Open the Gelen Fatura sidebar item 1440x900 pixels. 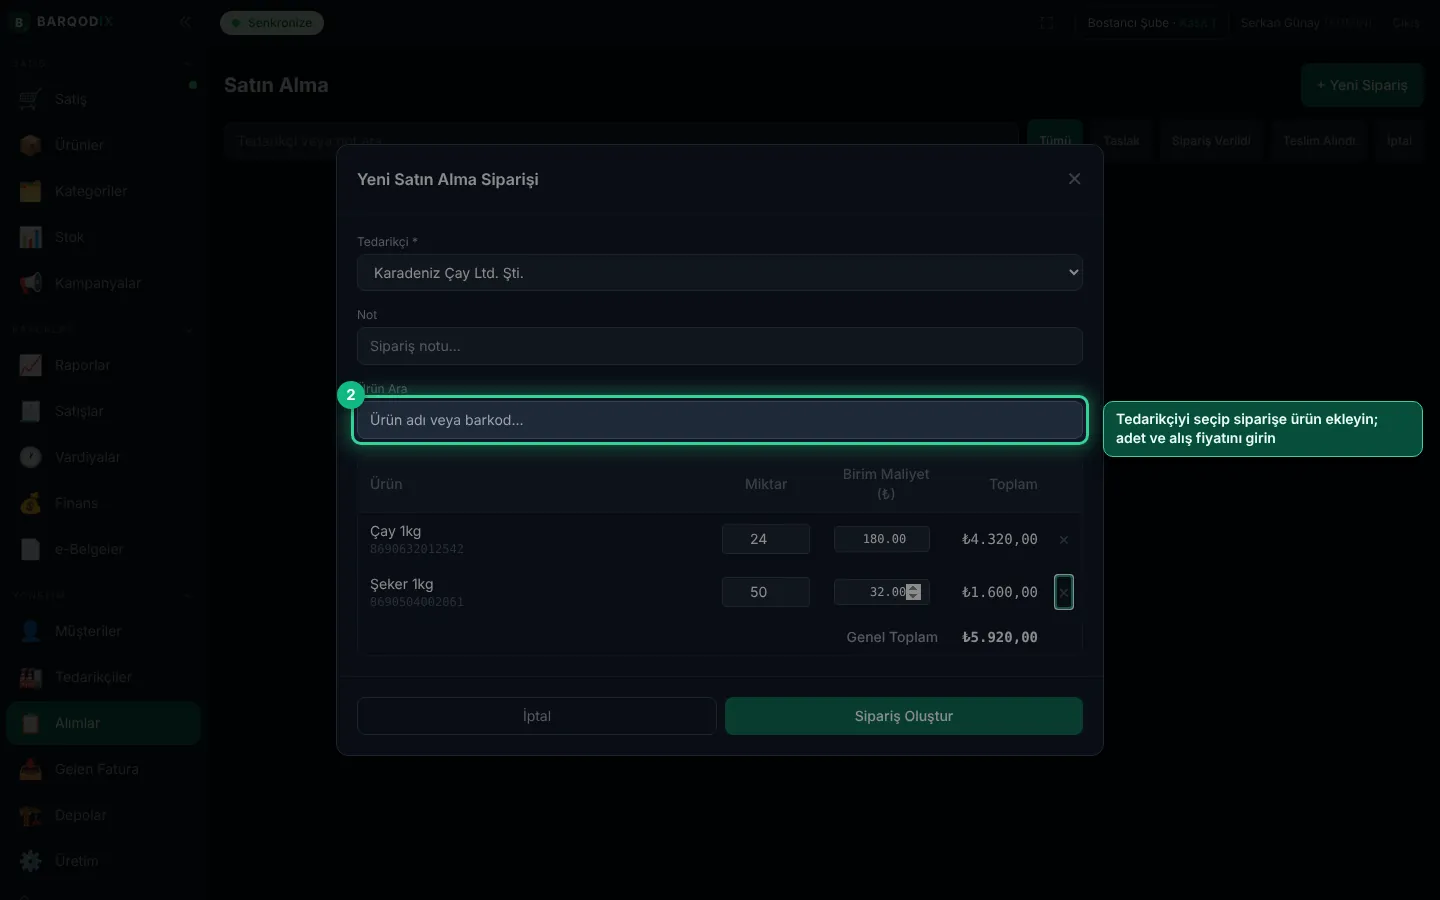point(103,769)
